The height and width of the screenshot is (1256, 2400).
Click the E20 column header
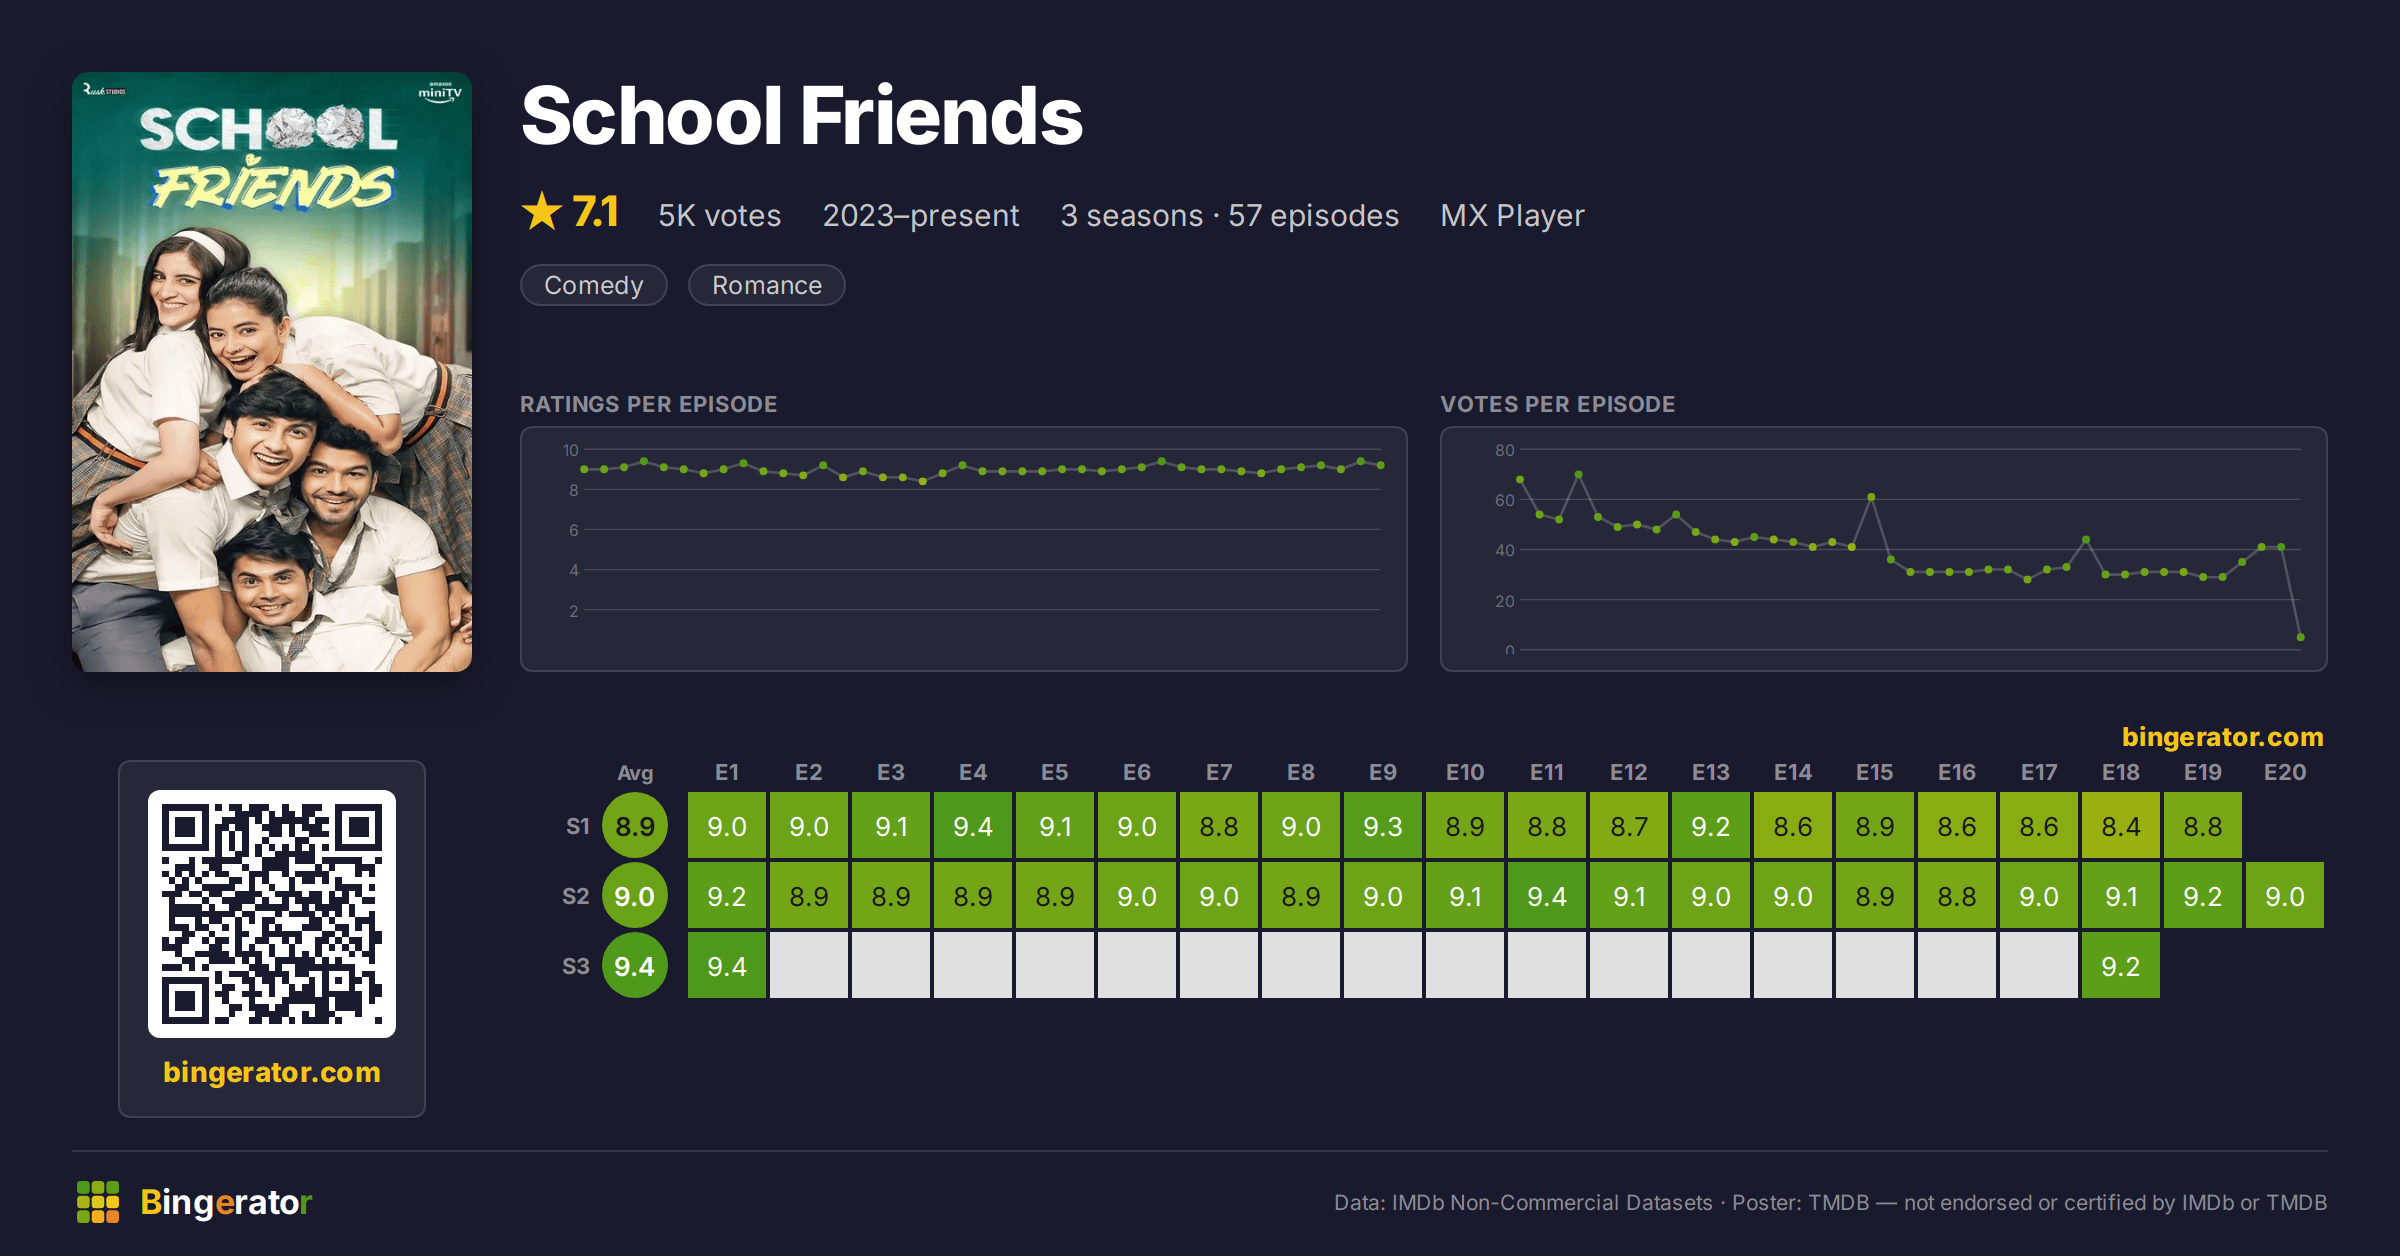coord(2285,772)
